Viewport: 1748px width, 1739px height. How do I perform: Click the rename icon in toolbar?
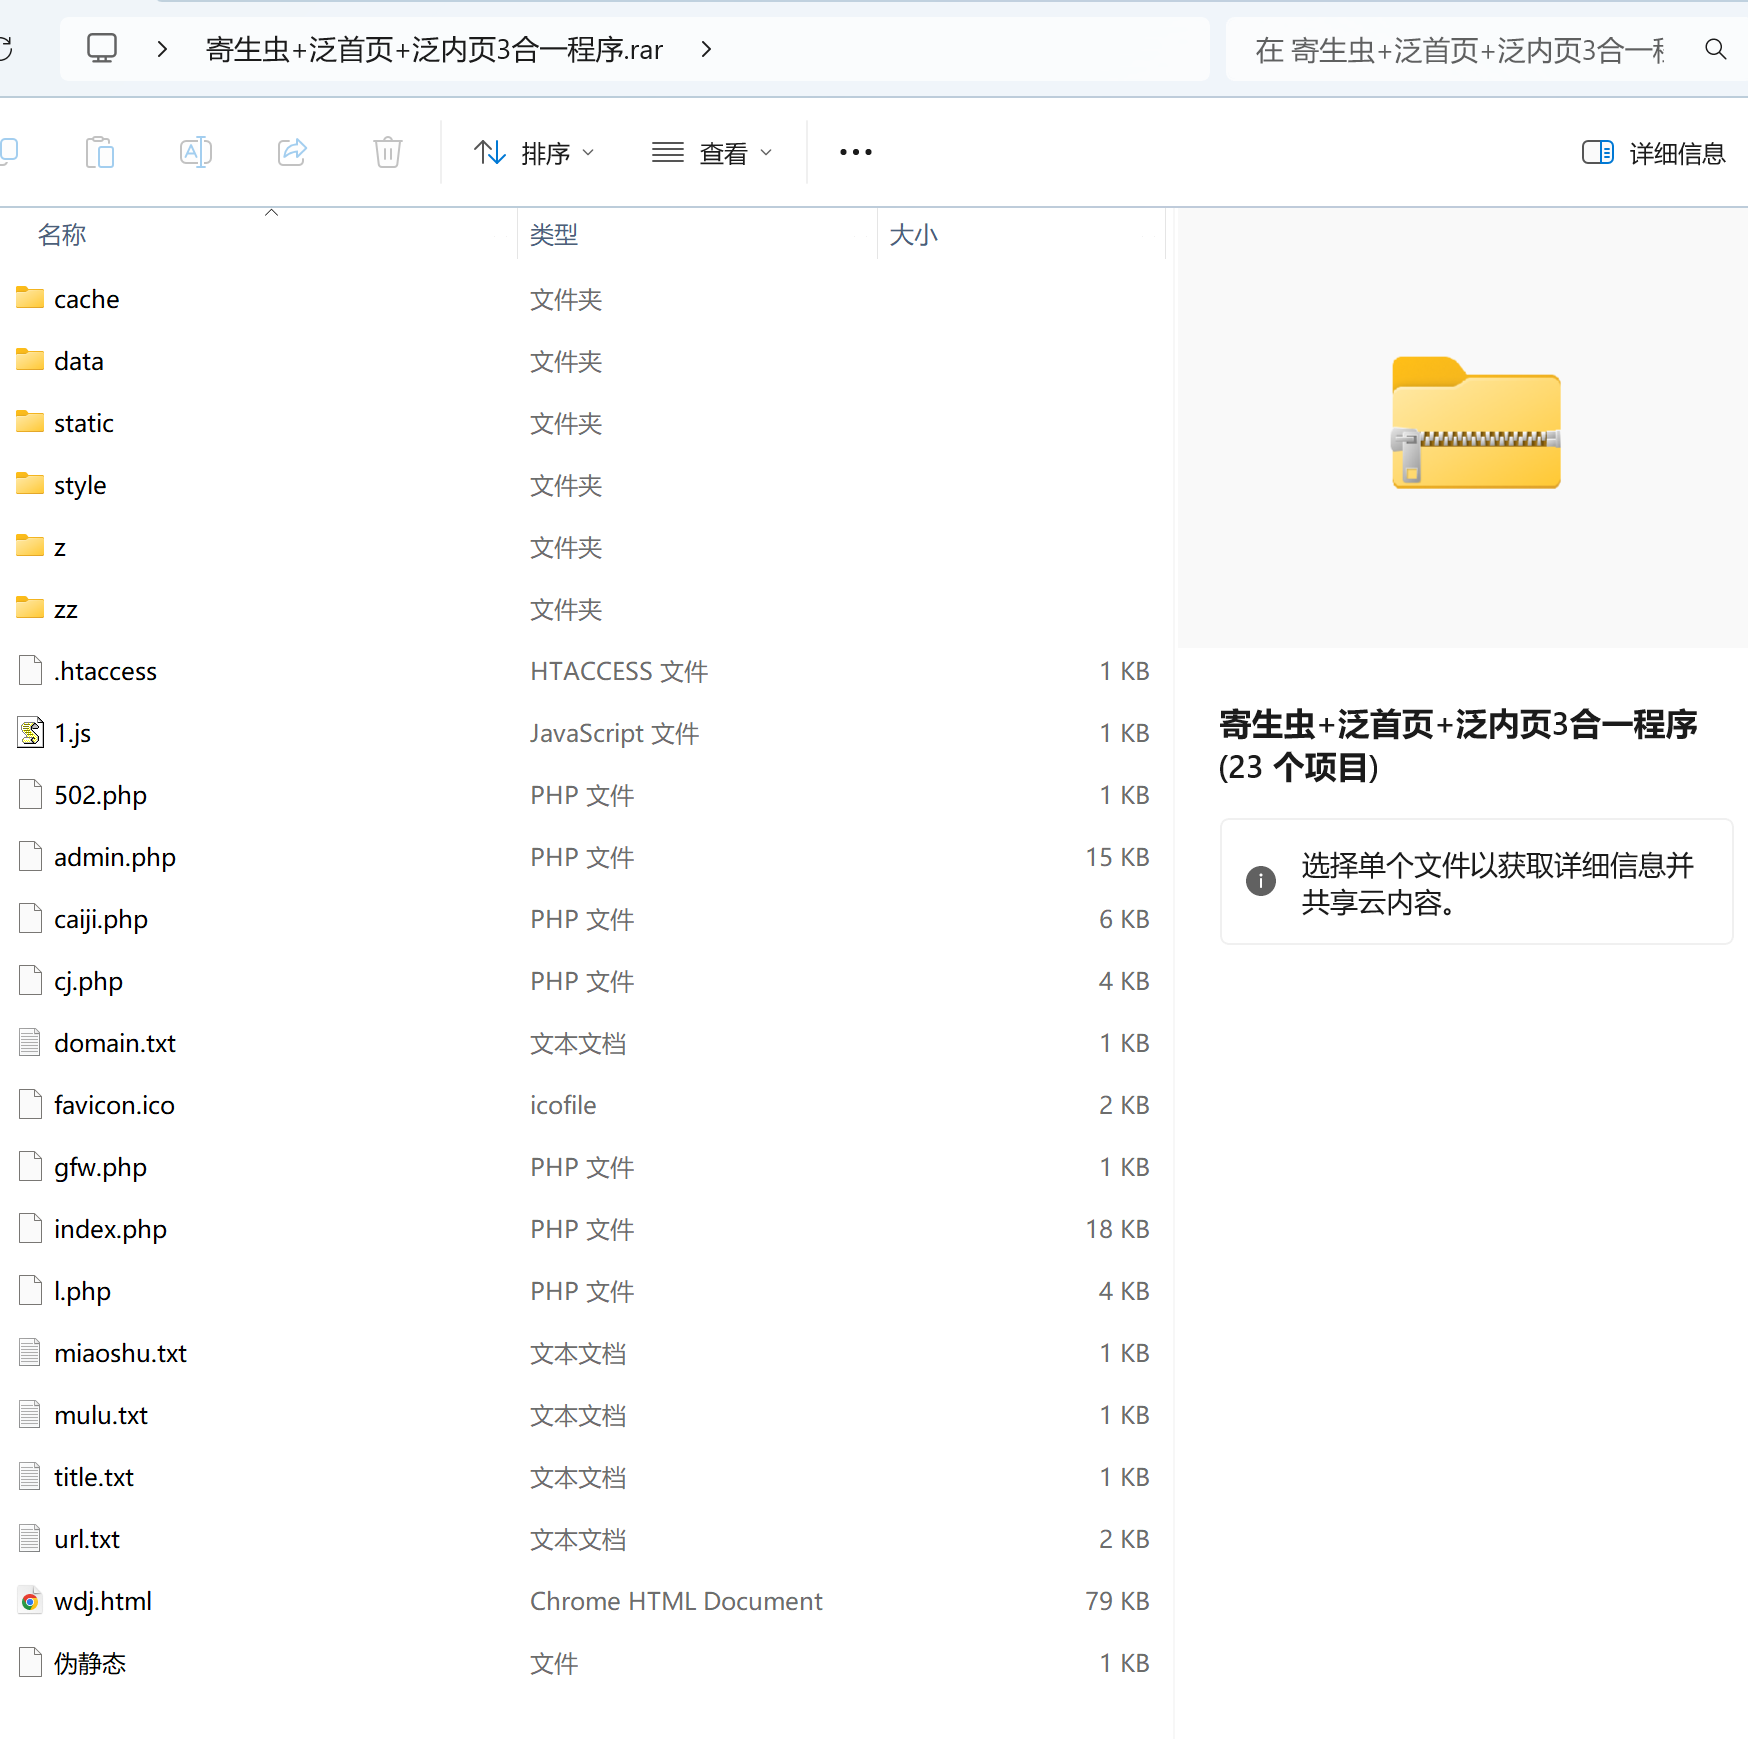[195, 153]
